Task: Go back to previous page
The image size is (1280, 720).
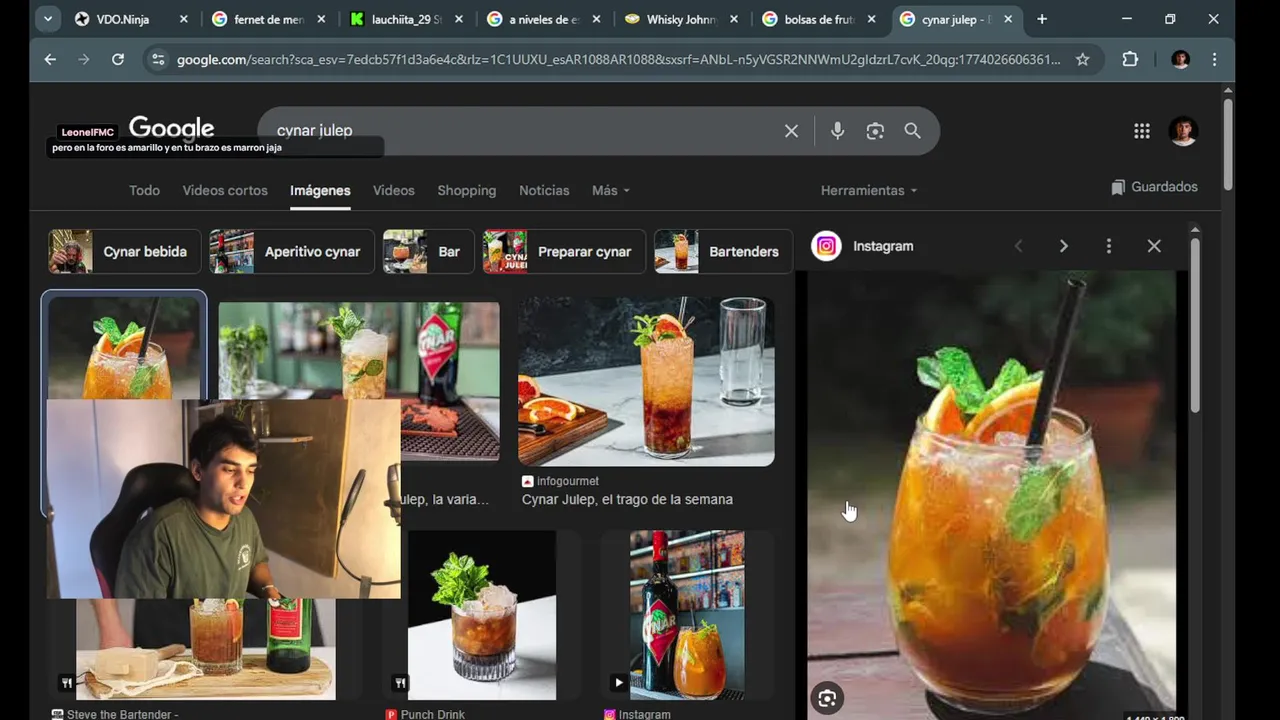Action: pos(50,60)
